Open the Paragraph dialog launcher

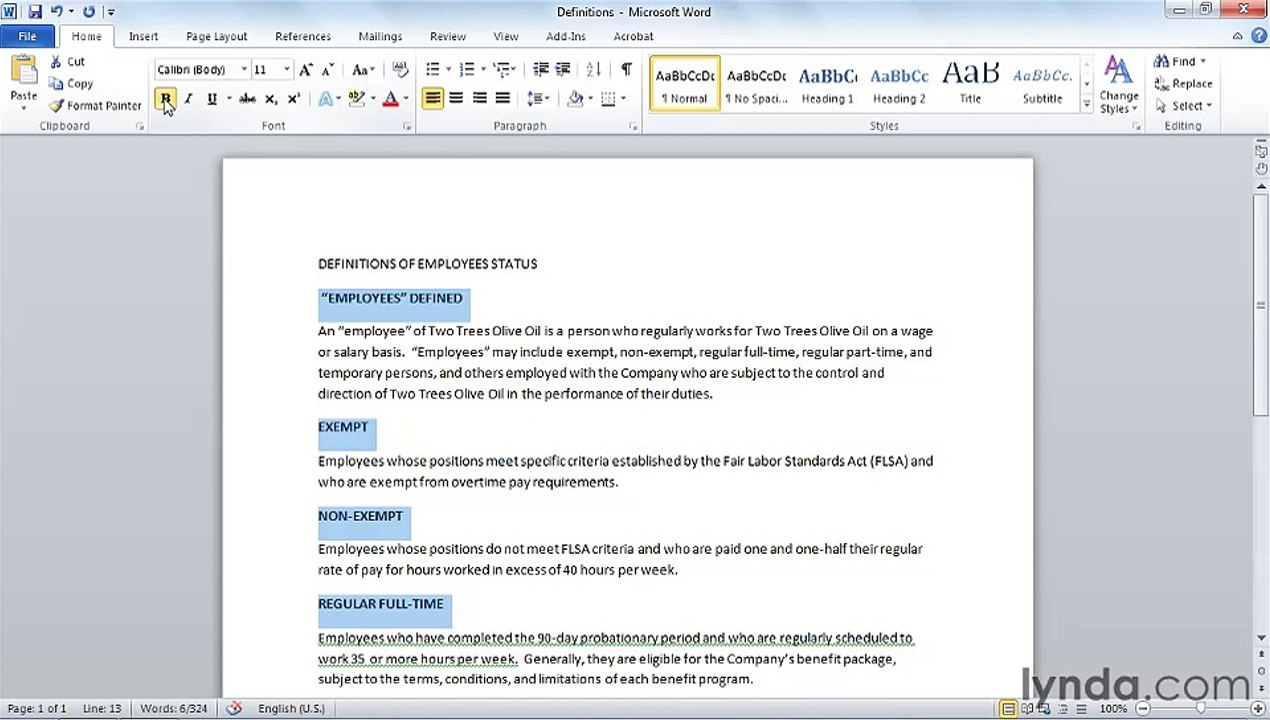(x=634, y=127)
